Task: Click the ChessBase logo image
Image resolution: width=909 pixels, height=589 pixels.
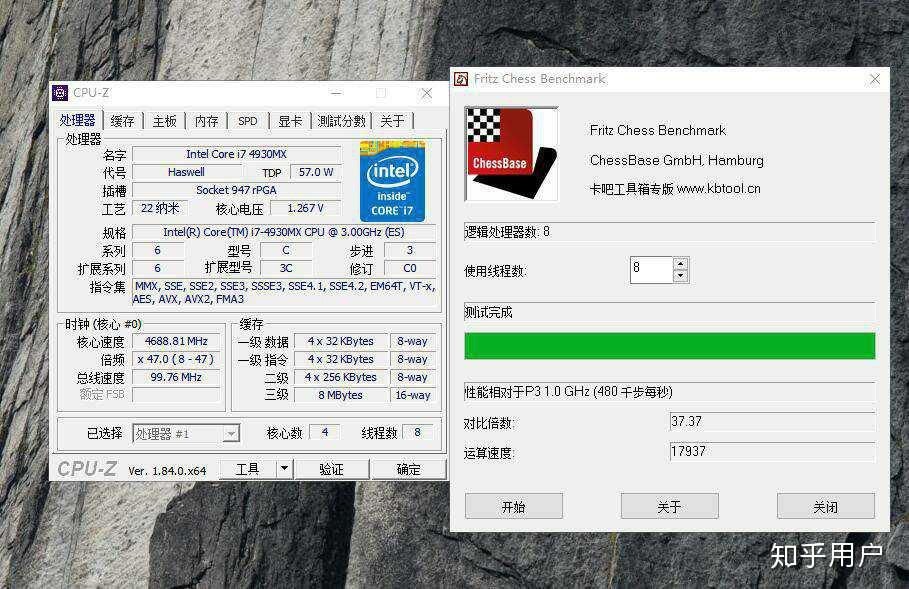Action: [511, 154]
